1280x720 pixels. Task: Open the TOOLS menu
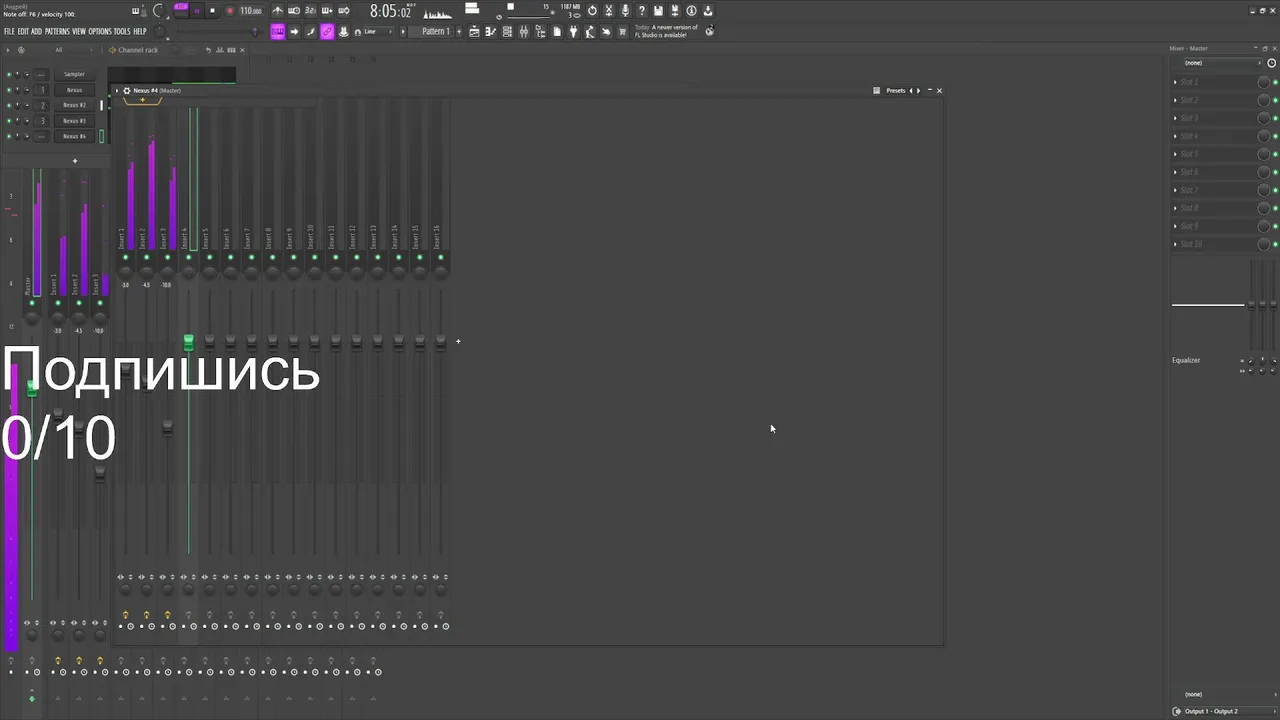[x=122, y=31]
